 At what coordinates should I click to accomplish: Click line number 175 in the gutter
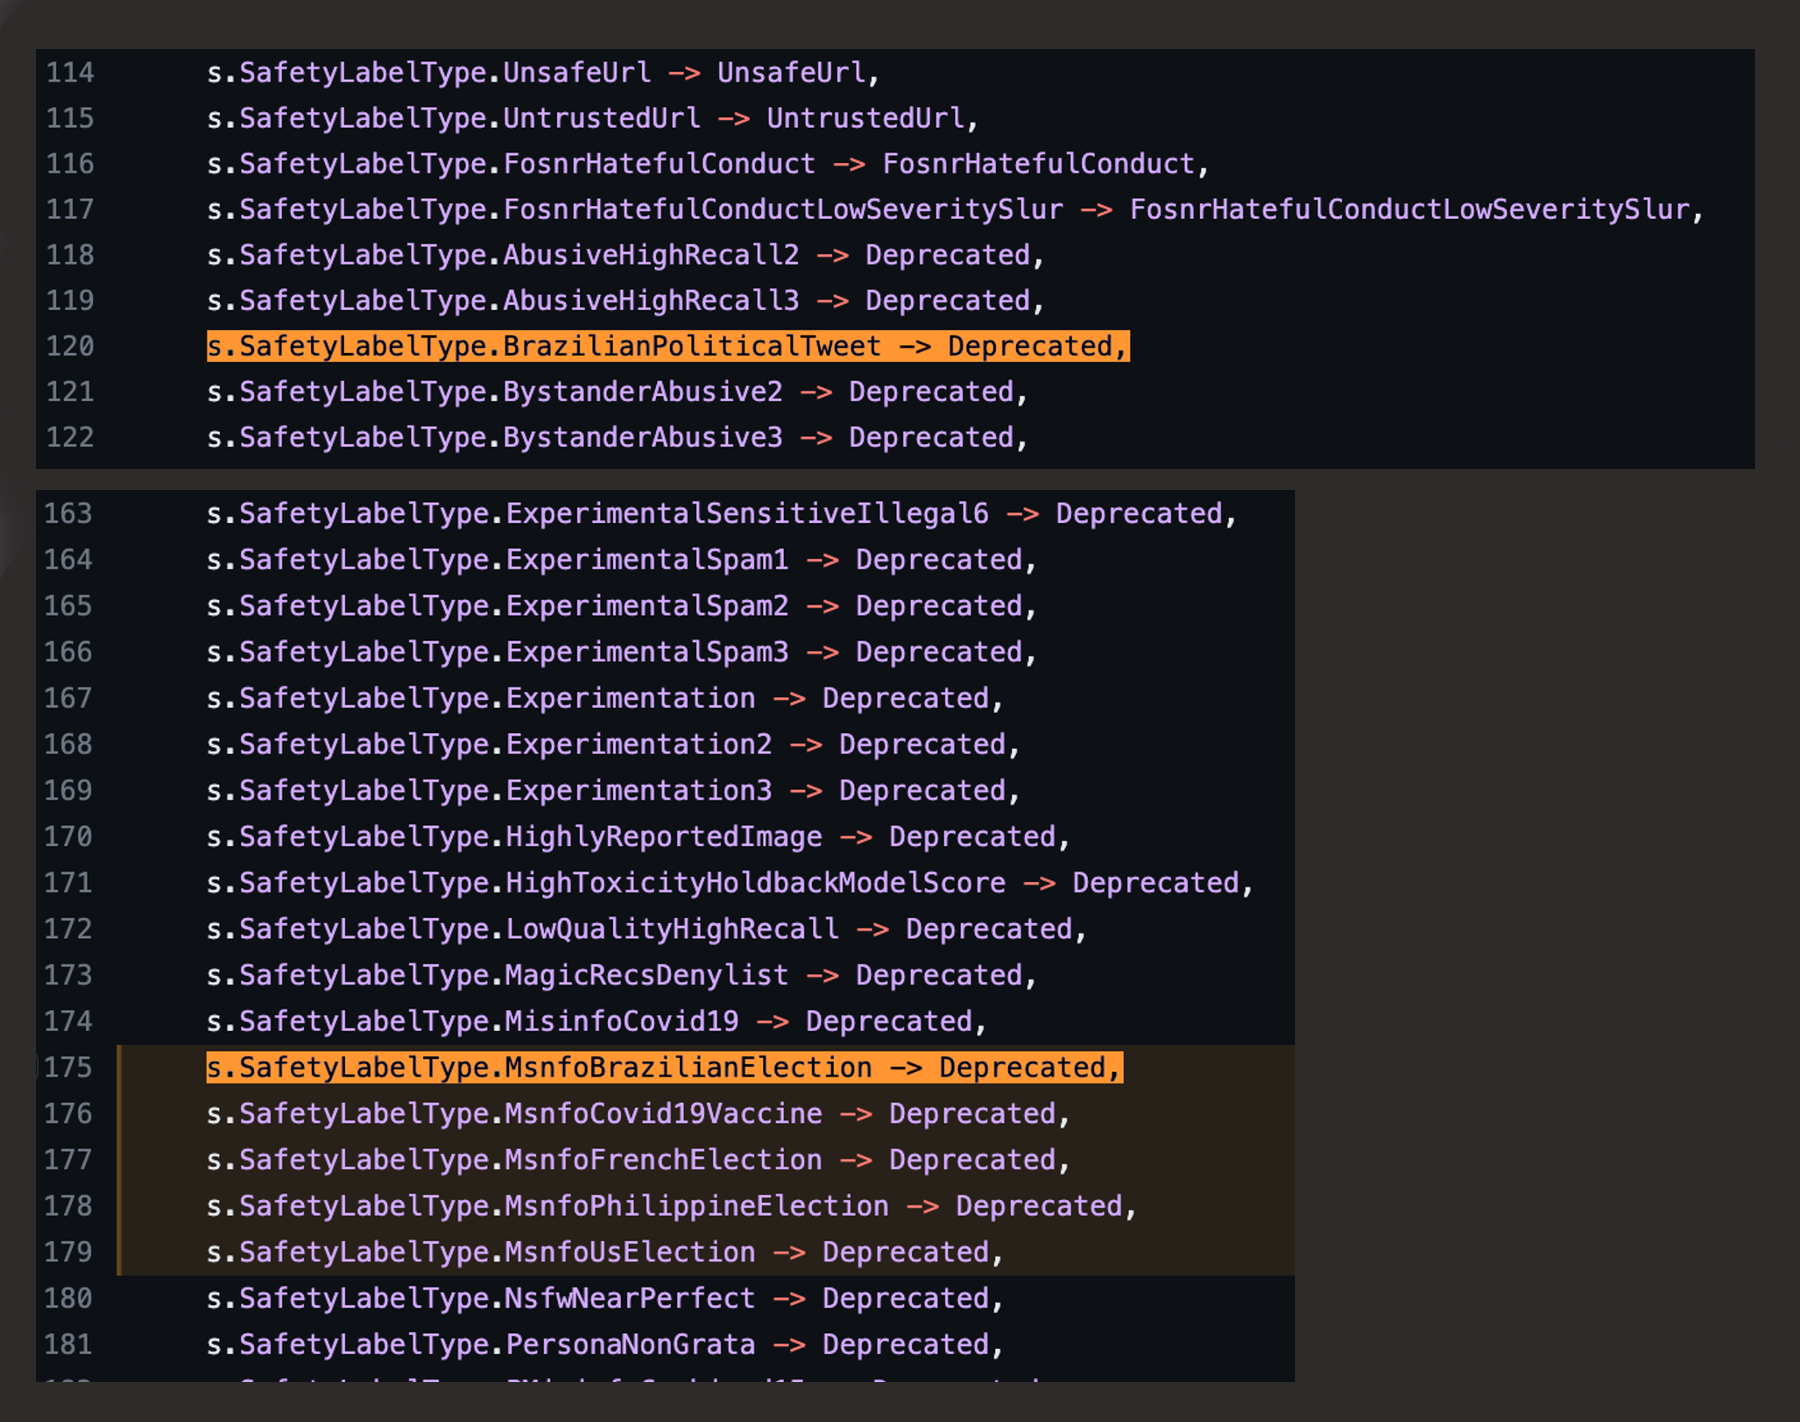68,1067
